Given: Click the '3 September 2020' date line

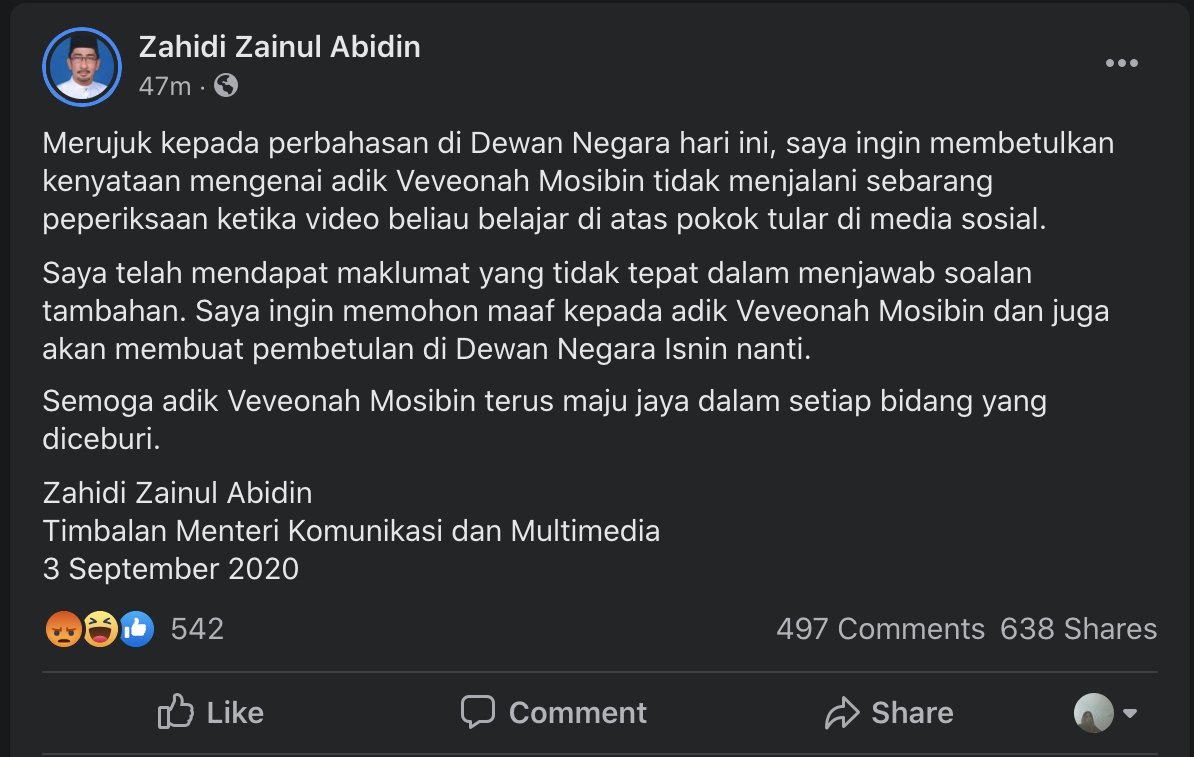Looking at the screenshot, I should (171, 569).
